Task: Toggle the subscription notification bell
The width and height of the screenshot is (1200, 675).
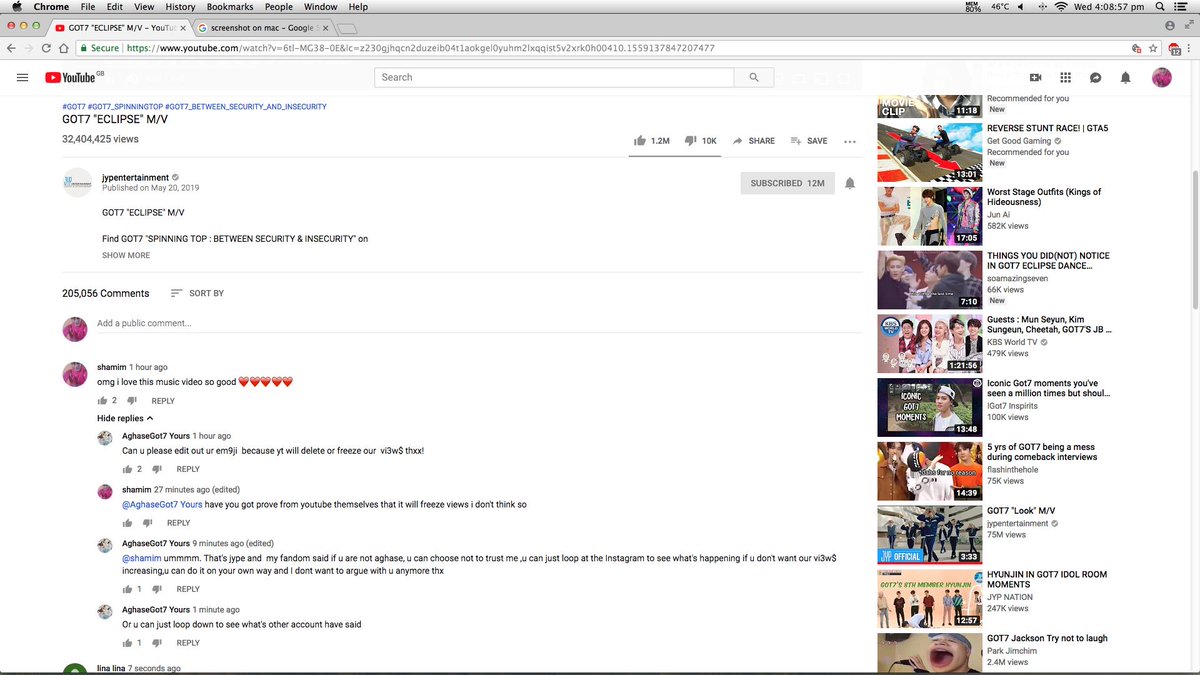Action: click(850, 183)
